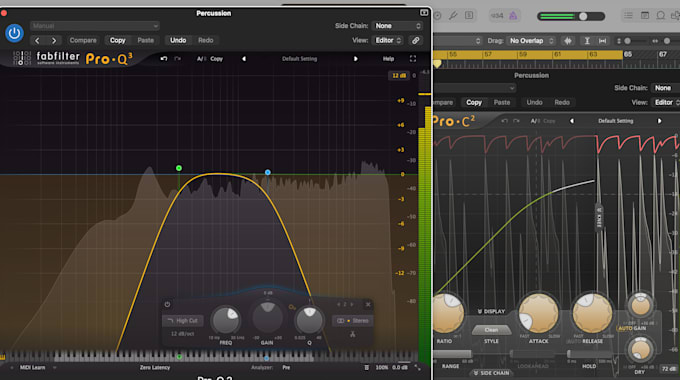Click the full screen icon in Pro-Q 3
Screen dimensions: 680x380
413,59
